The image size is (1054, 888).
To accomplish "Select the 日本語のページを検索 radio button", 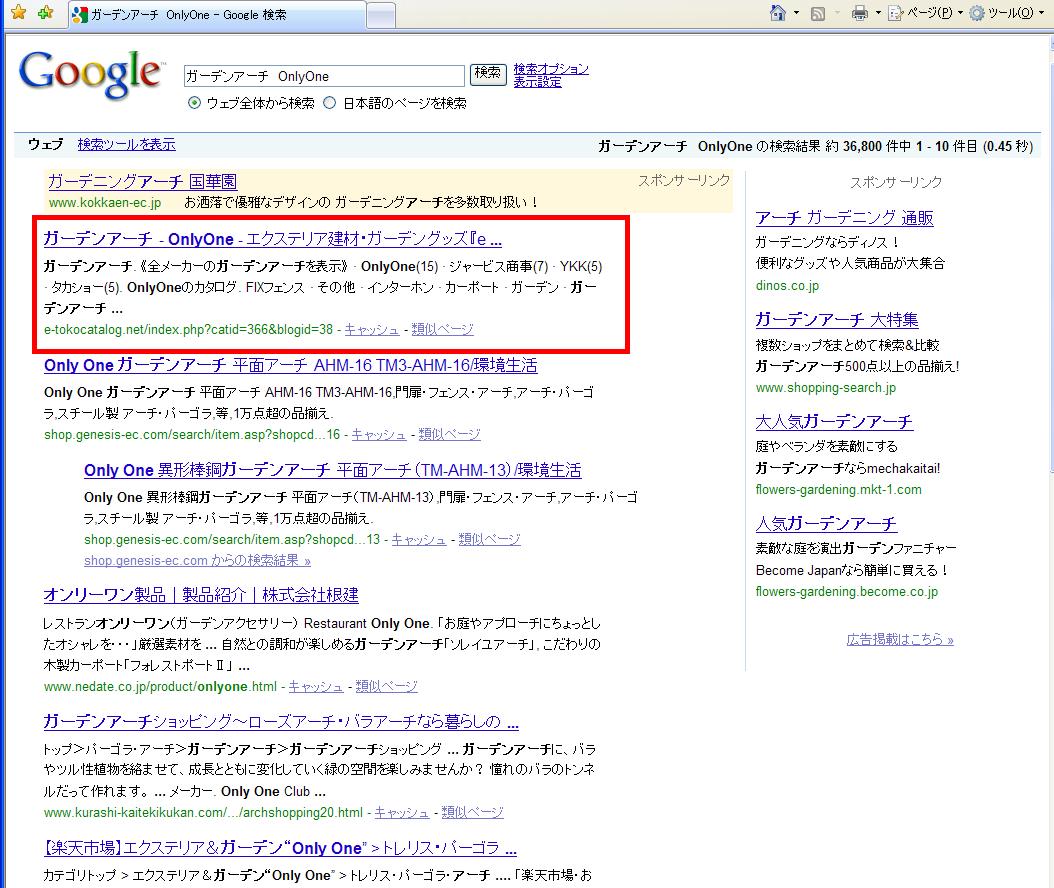I will [330, 103].
